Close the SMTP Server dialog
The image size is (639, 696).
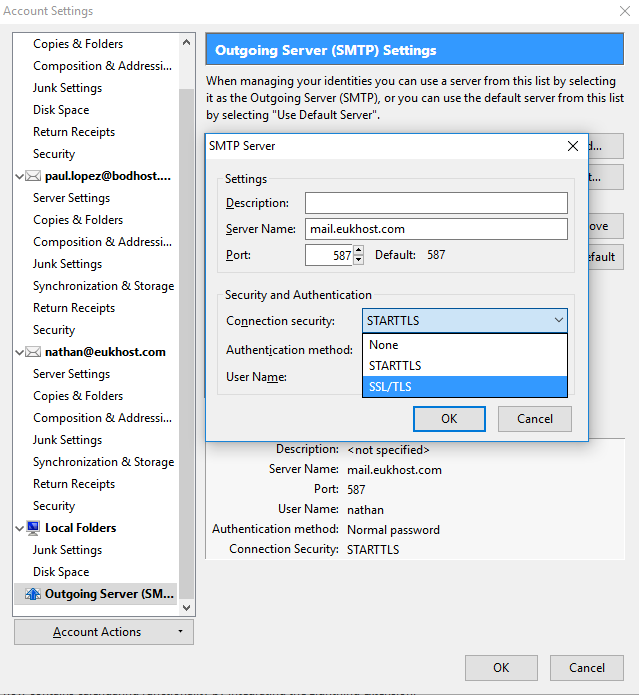(573, 146)
